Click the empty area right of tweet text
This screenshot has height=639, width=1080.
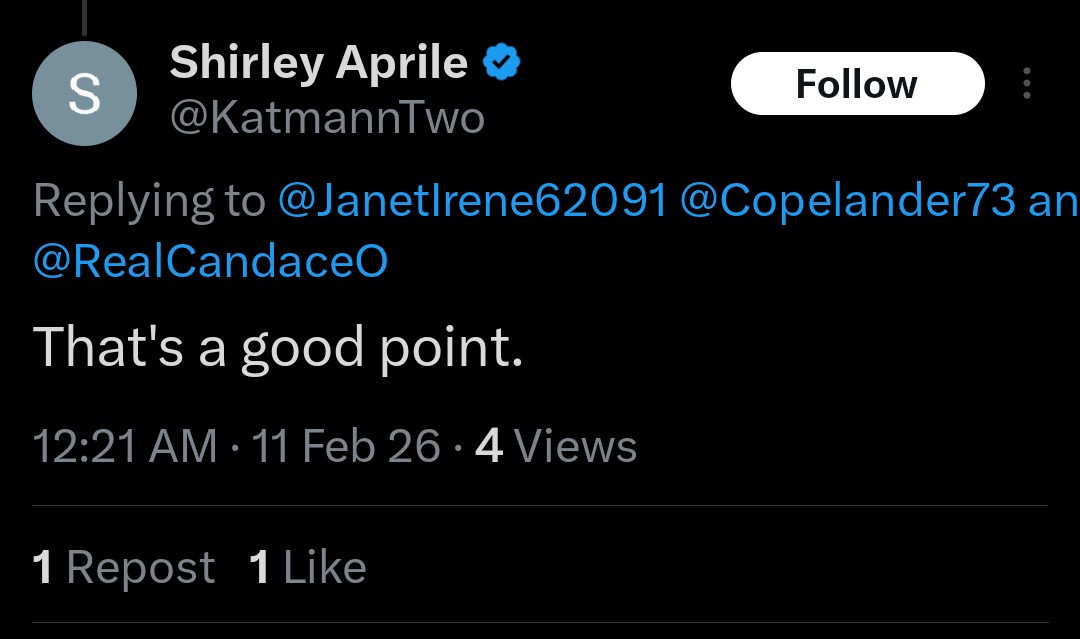(x=800, y=347)
